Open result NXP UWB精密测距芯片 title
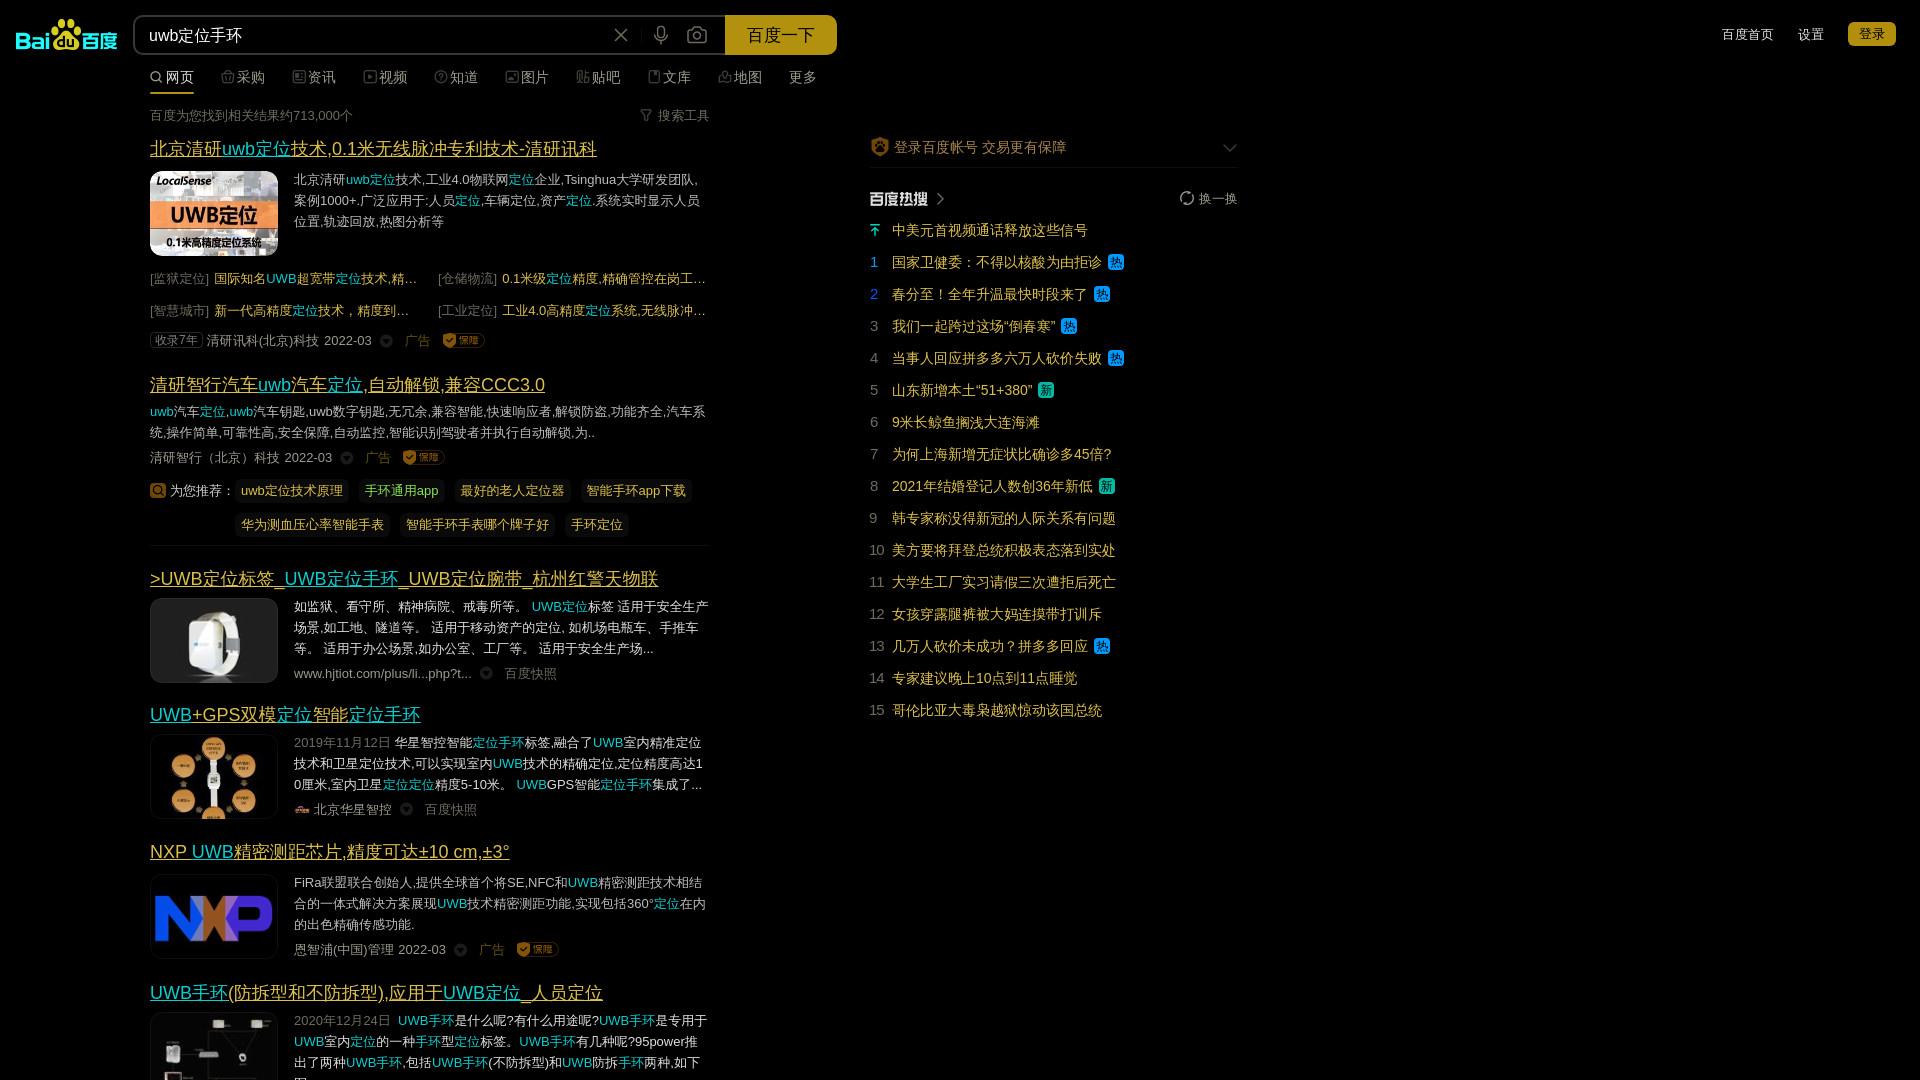Viewport: 1920px width, 1080px height. (330, 852)
